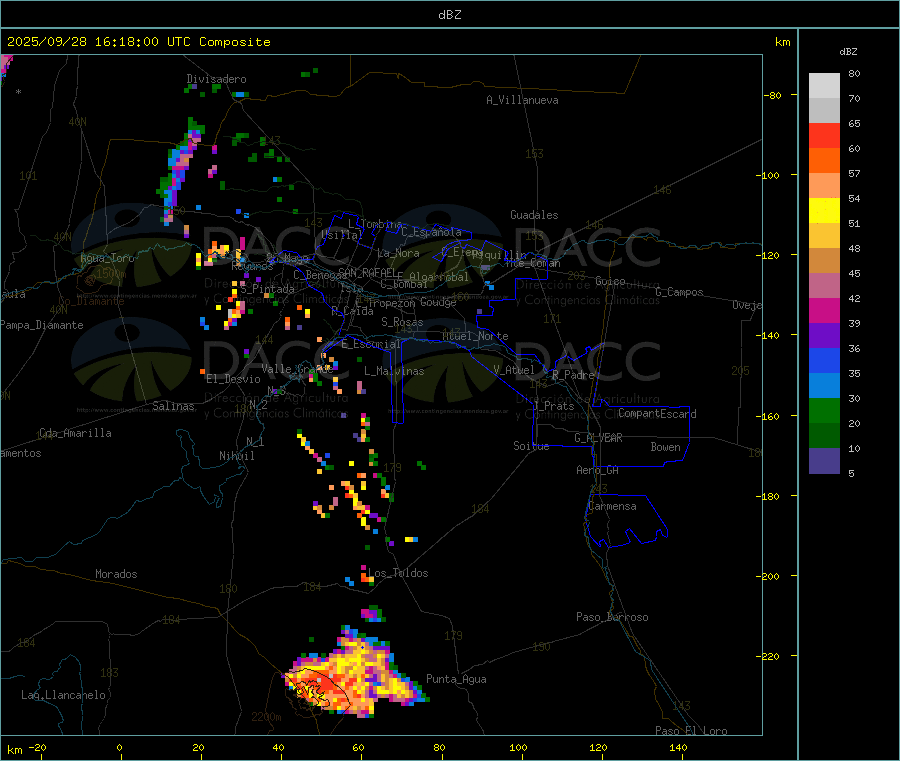Click the Salinas place label
The image size is (900, 761).
click(173, 406)
